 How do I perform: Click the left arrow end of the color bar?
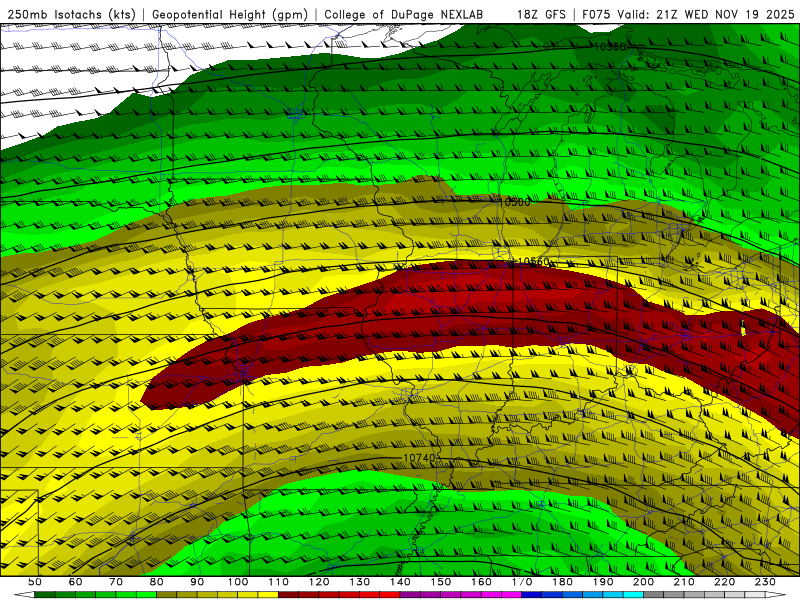point(24,595)
